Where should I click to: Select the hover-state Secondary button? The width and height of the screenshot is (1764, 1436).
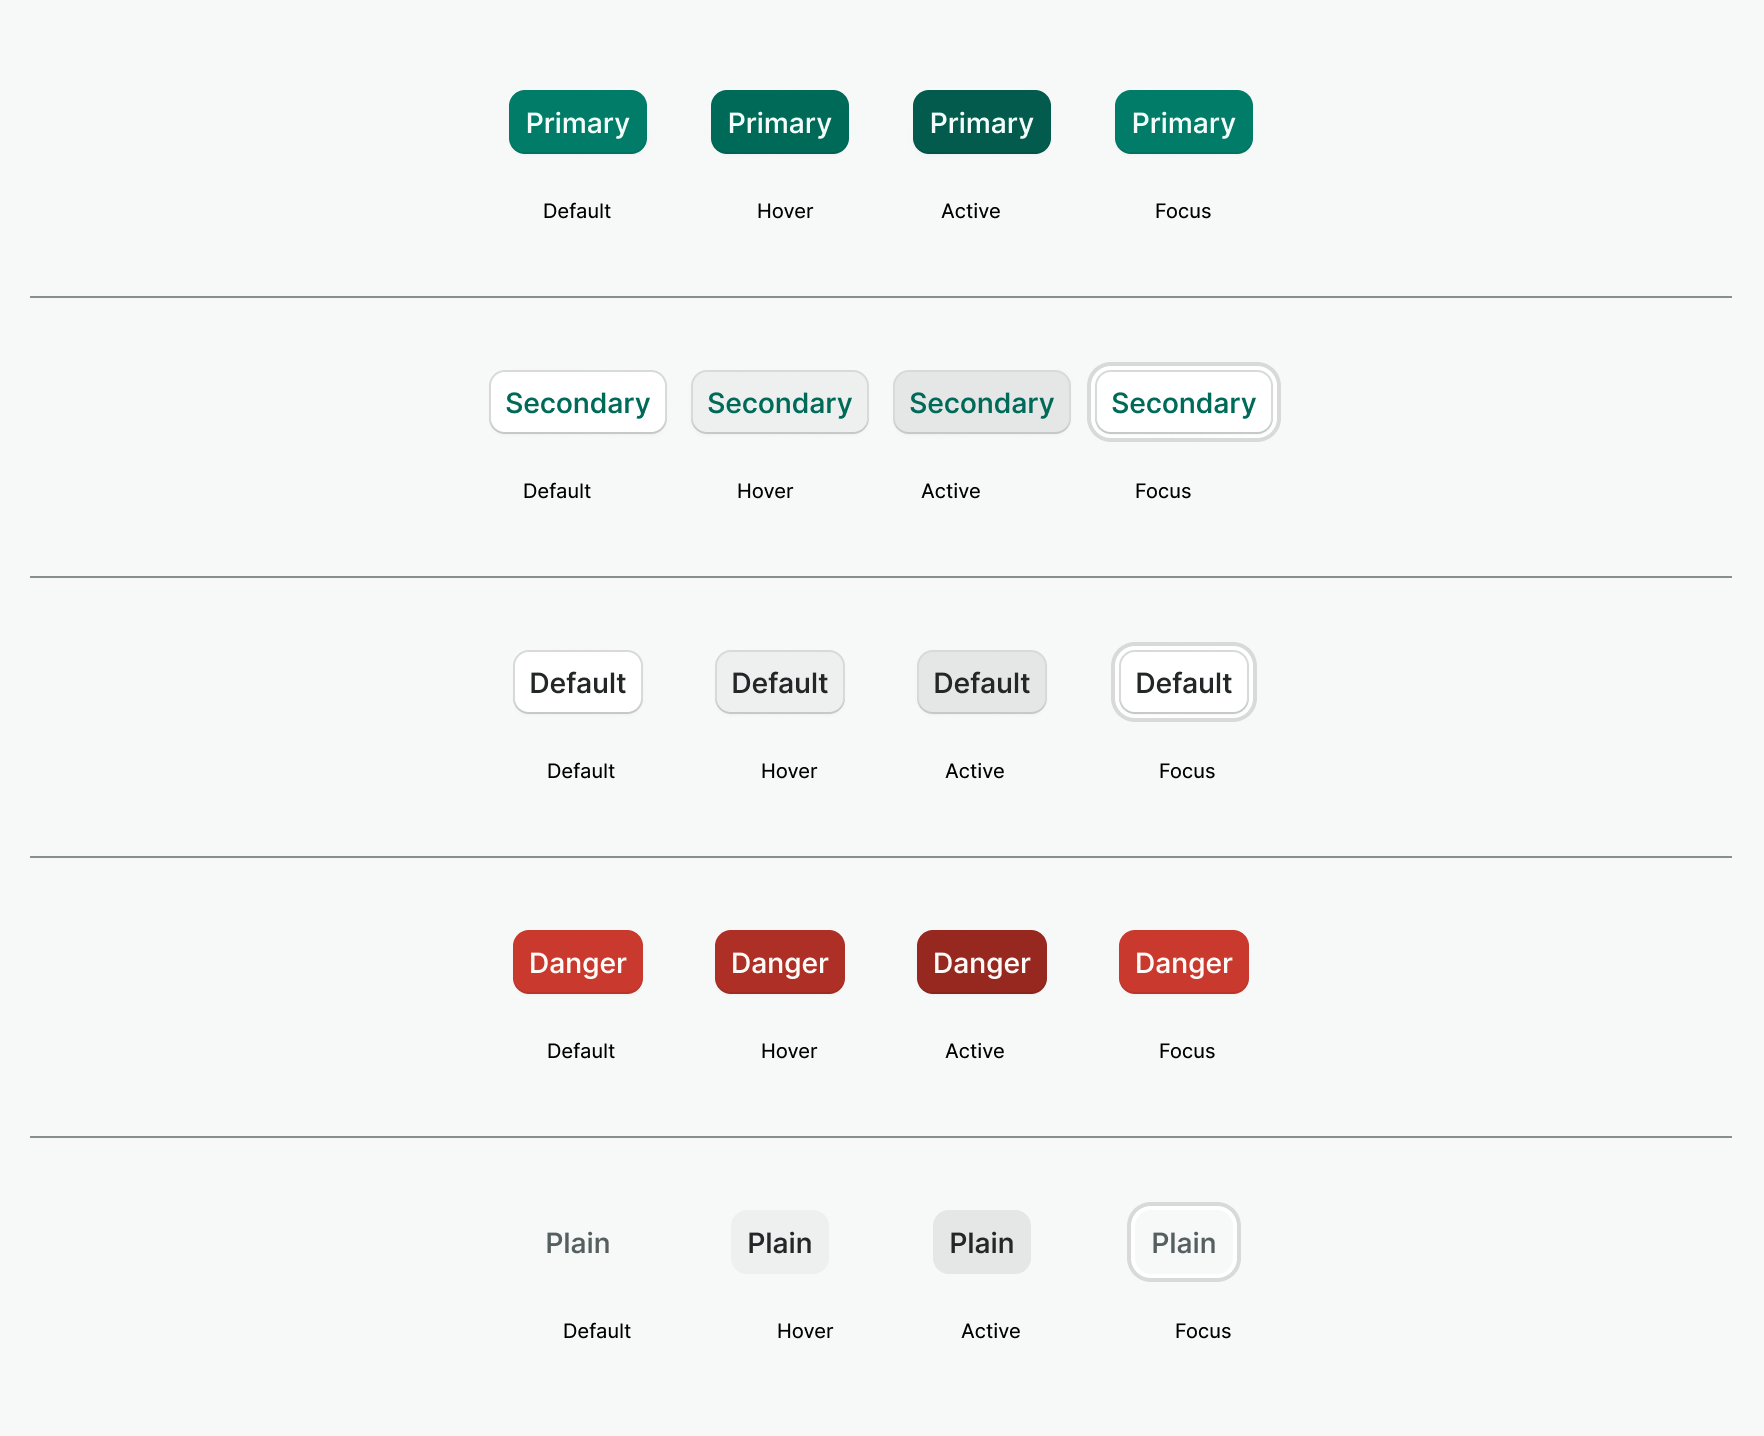[x=779, y=402]
